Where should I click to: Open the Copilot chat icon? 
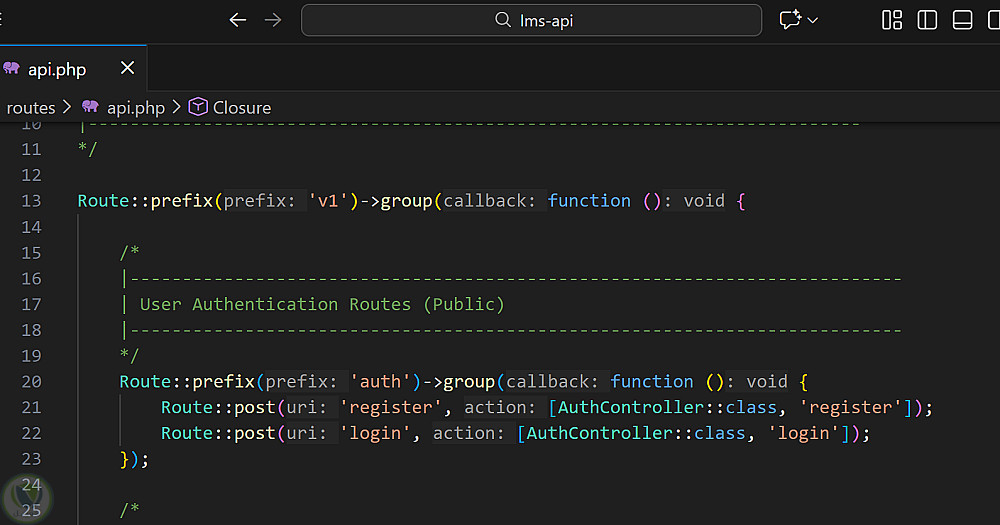point(791,20)
